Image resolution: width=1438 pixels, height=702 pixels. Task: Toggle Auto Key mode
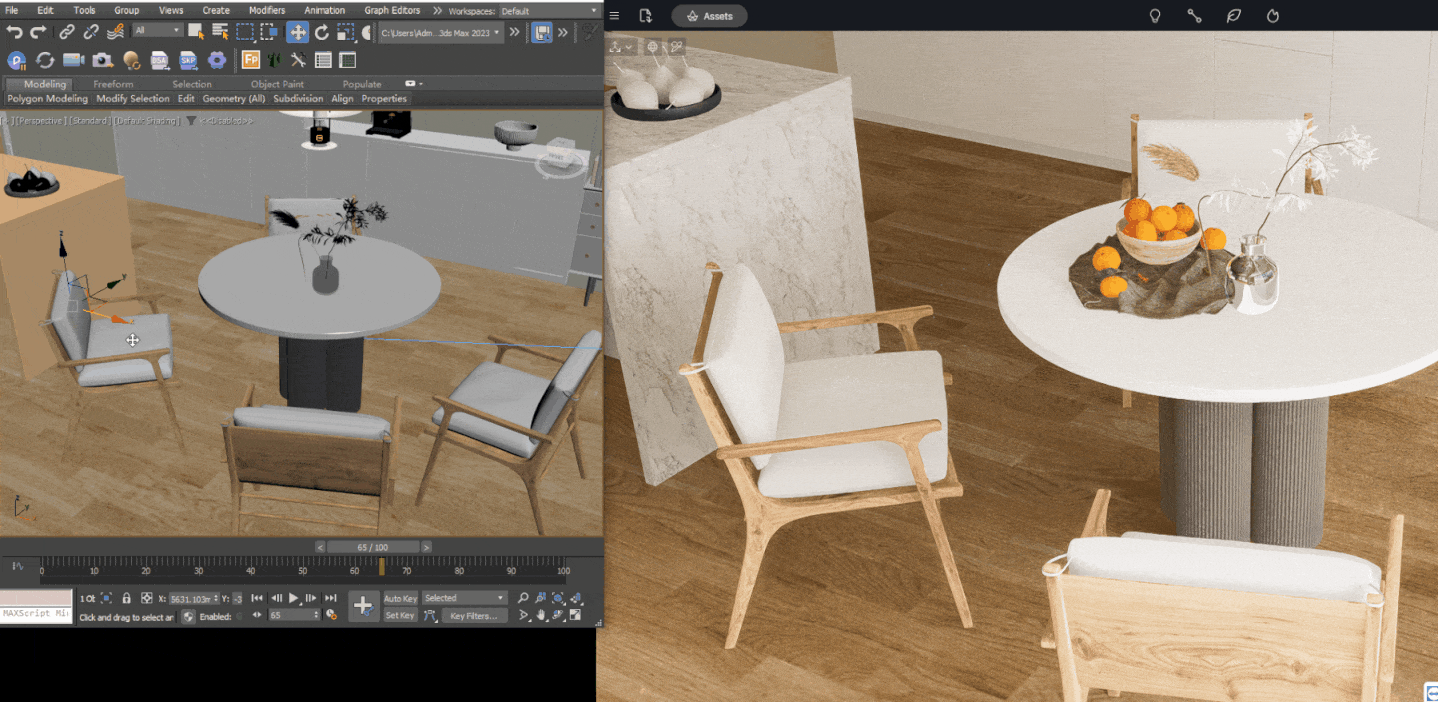[x=400, y=598]
